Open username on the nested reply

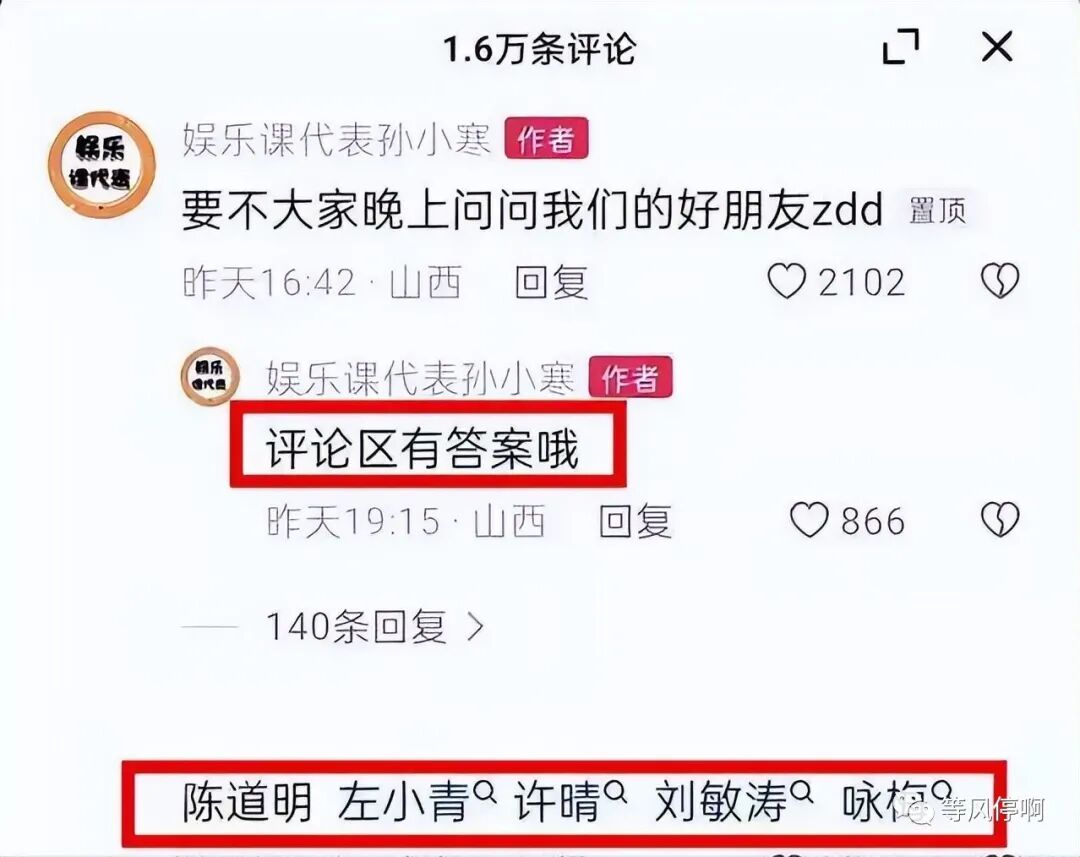pos(420,378)
